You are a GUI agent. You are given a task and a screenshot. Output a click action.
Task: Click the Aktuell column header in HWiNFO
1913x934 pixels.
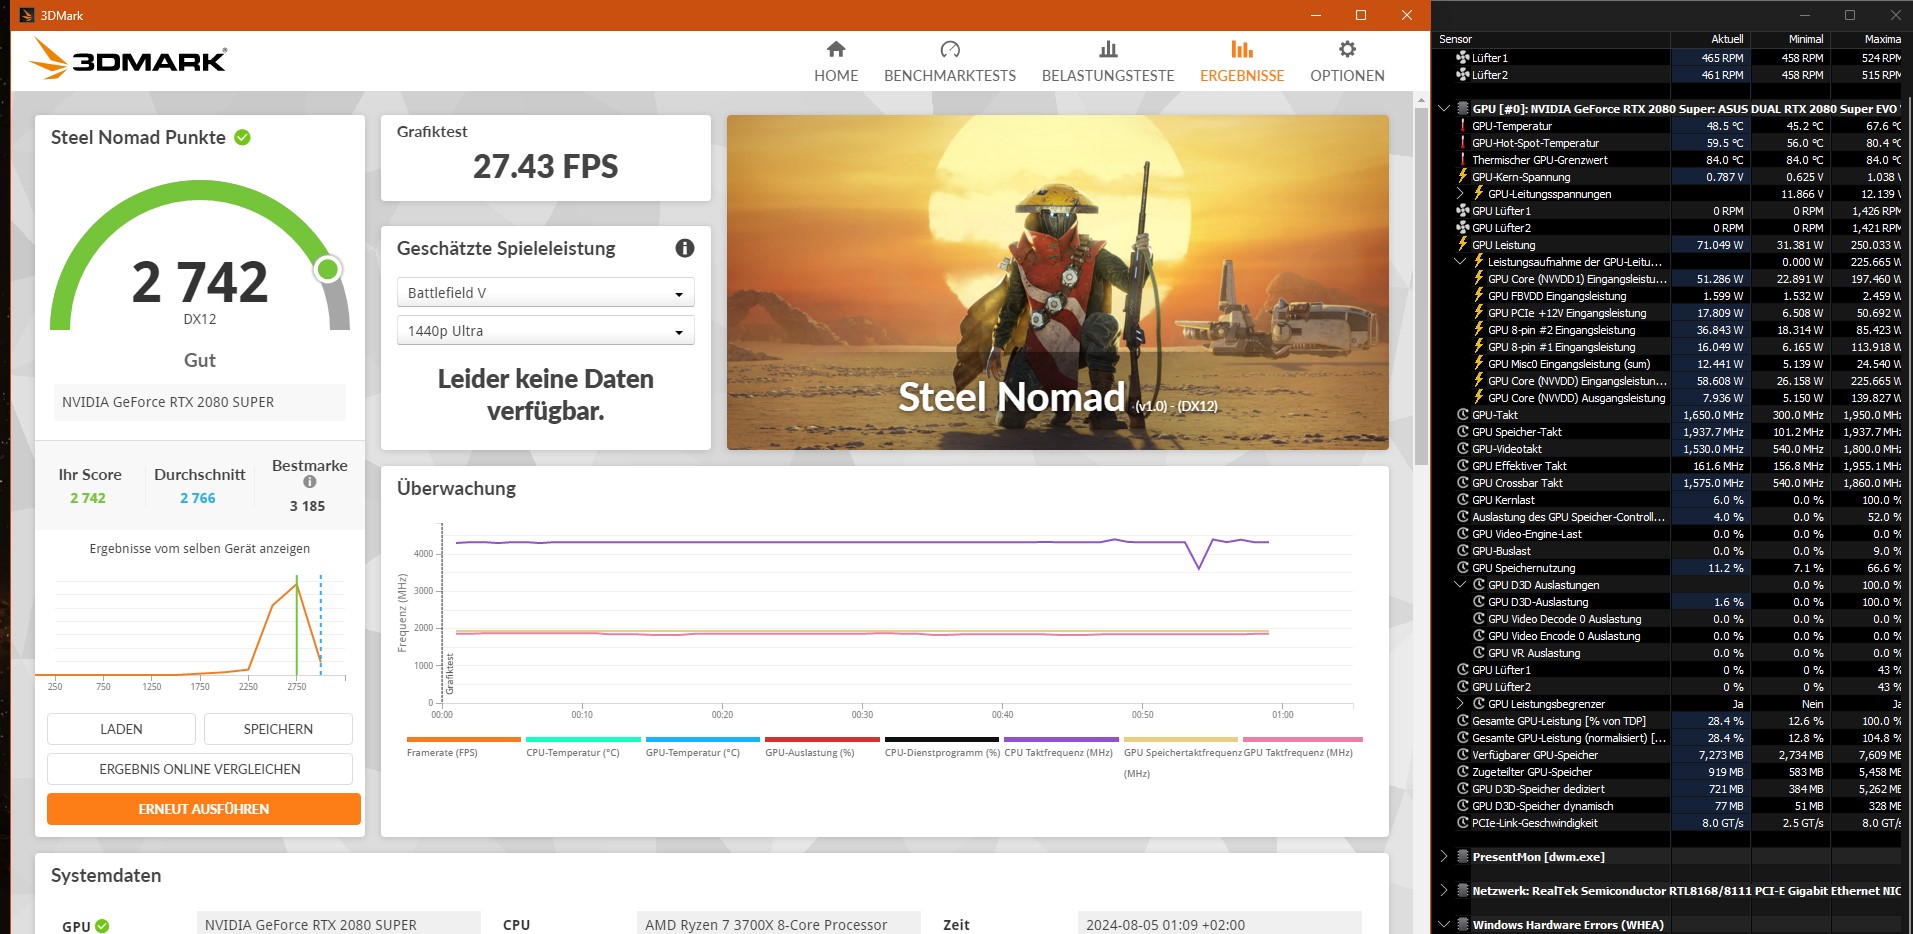tap(1711, 39)
